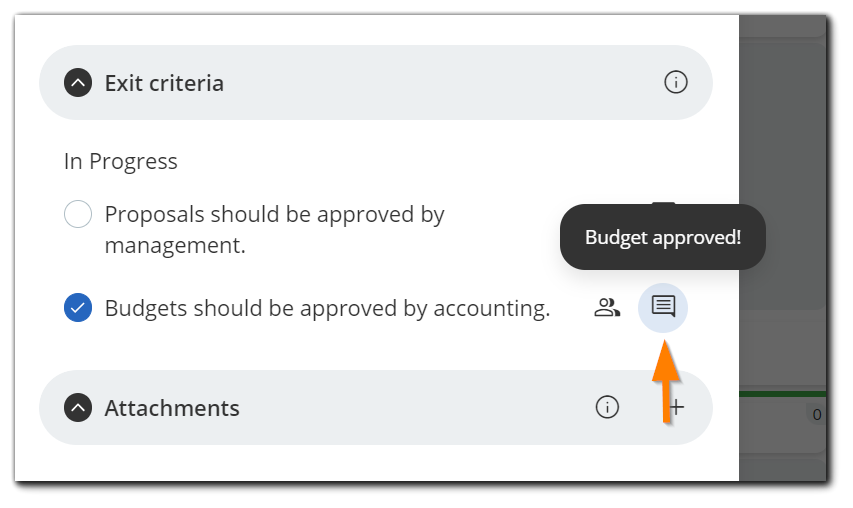Select the In Progress column label
Screen dimensions: 853x508
pos(121,161)
